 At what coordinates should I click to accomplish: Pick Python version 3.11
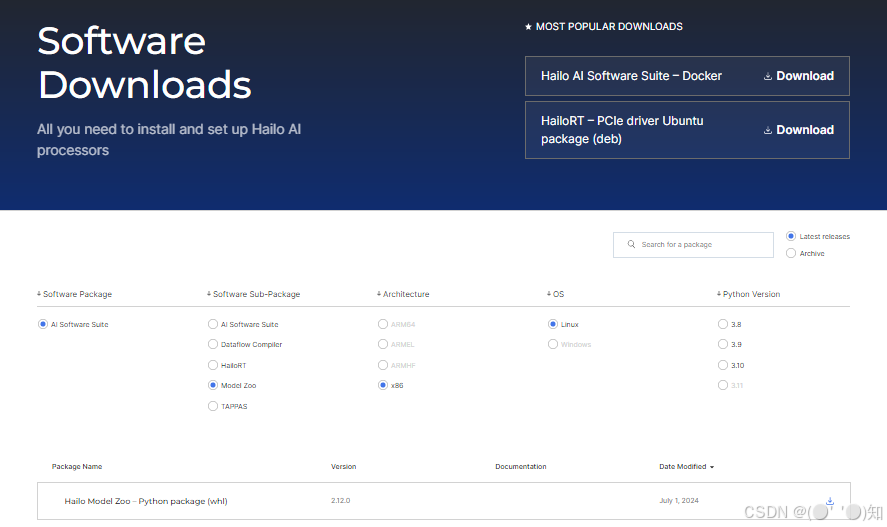click(x=722, y=385)
